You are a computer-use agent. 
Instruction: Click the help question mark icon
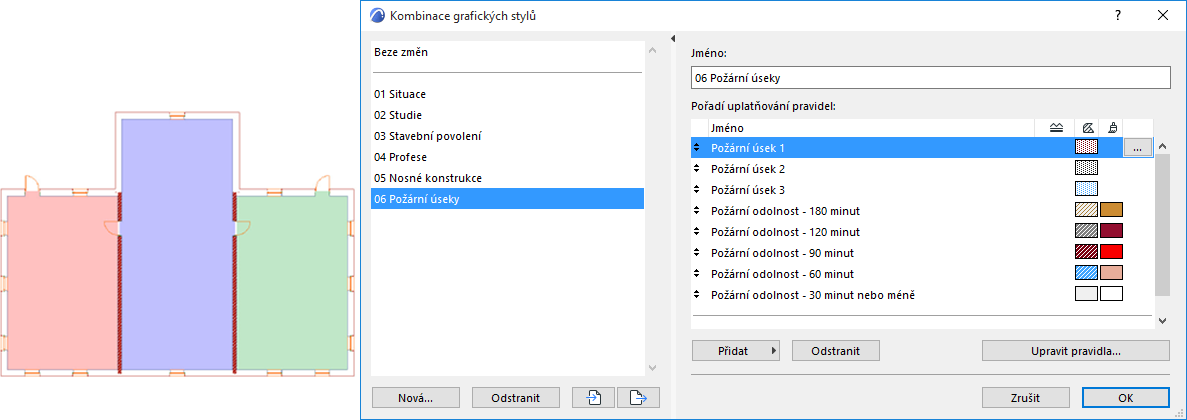(1117, 16)
